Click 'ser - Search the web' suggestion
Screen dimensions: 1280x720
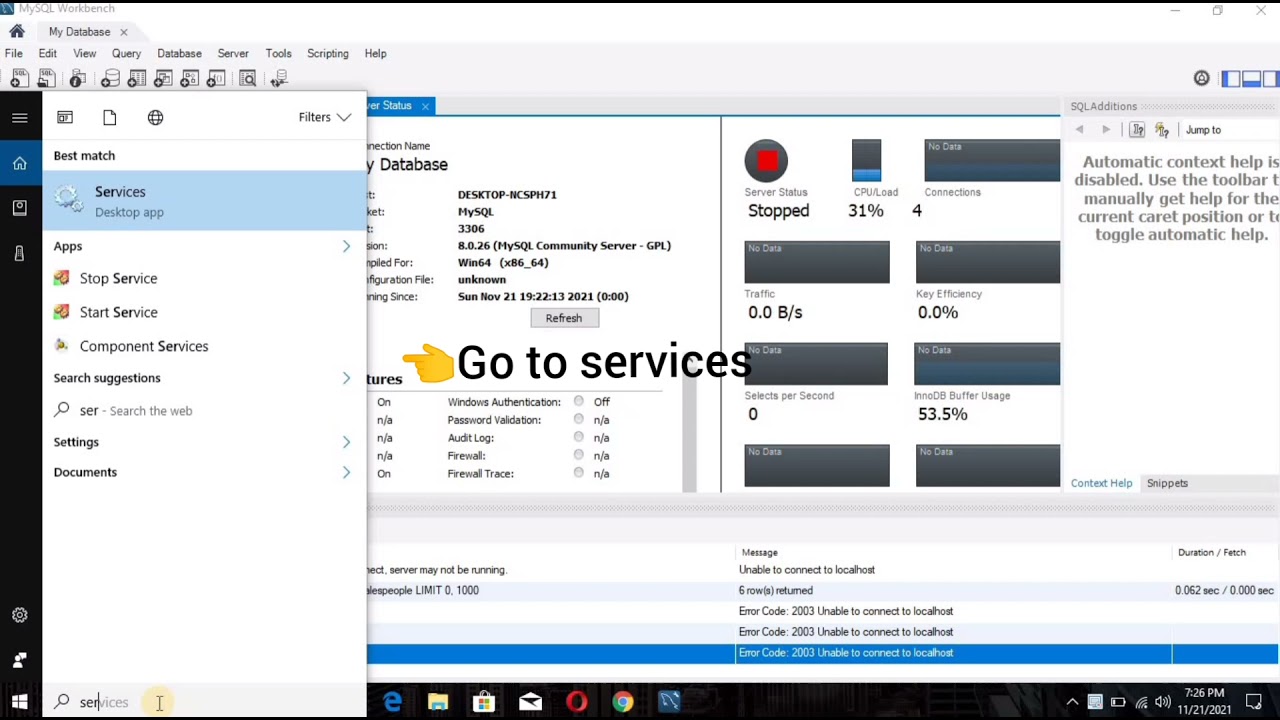205,410
